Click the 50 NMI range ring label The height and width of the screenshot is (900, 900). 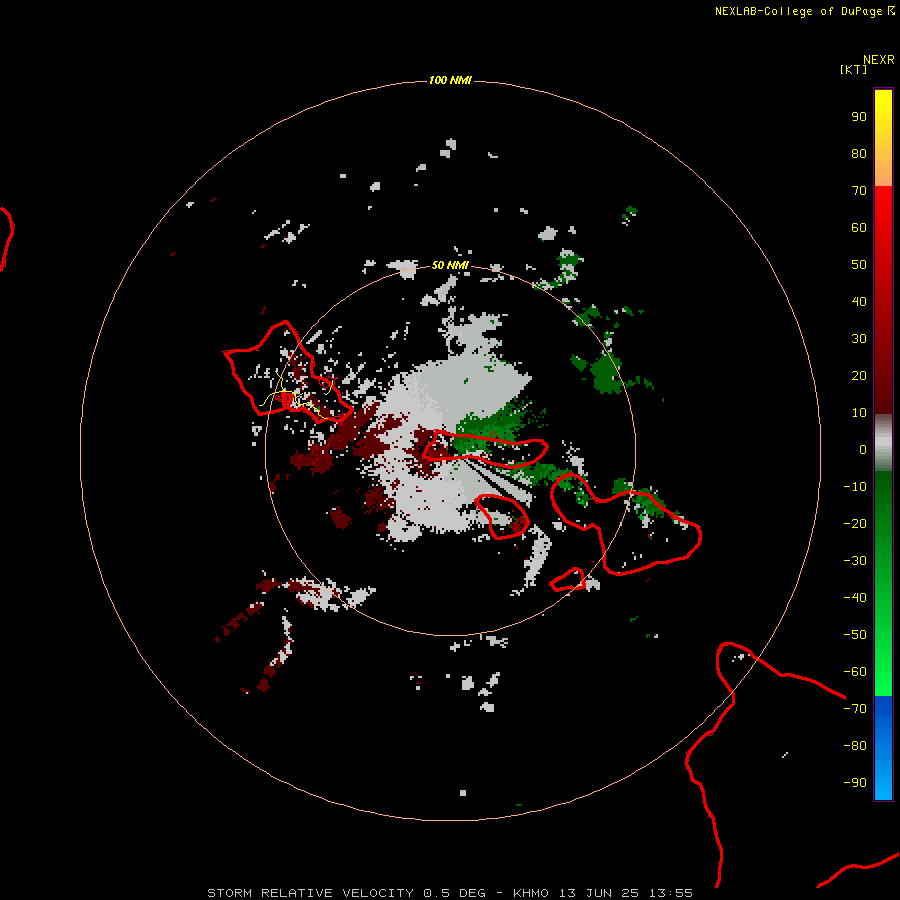coord(450,265)
